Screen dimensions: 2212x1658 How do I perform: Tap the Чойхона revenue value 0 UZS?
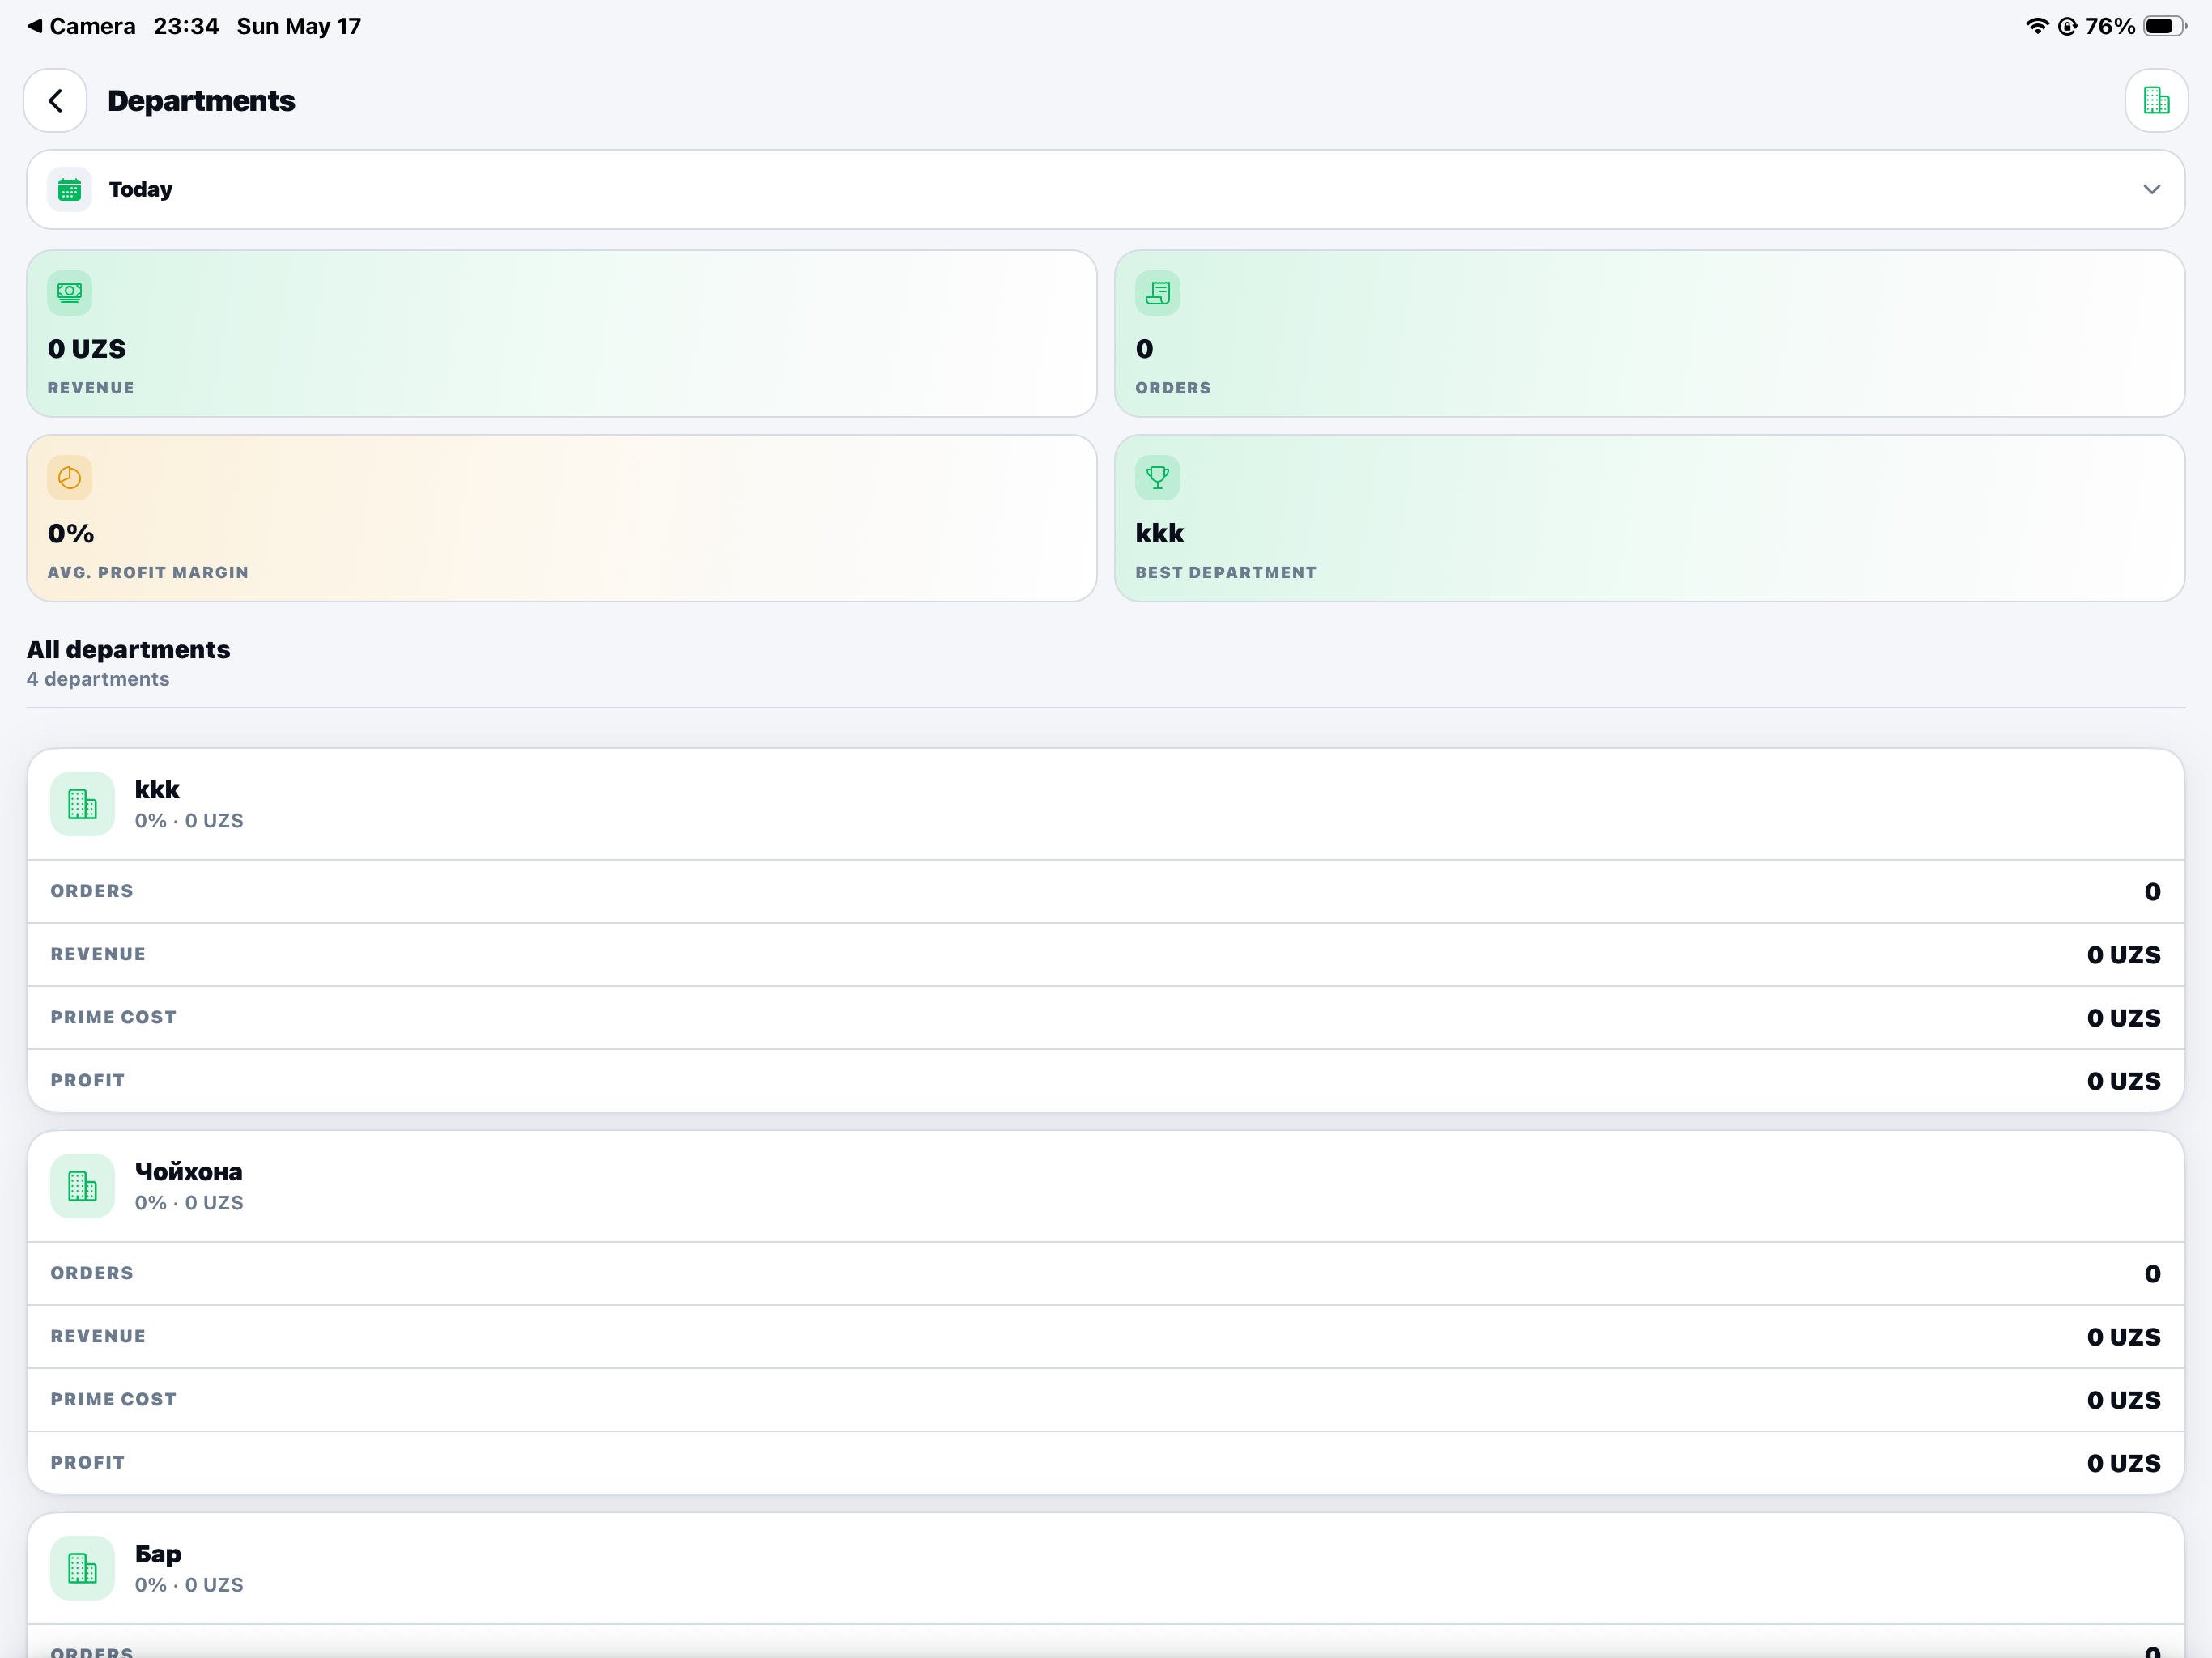2123,1337
